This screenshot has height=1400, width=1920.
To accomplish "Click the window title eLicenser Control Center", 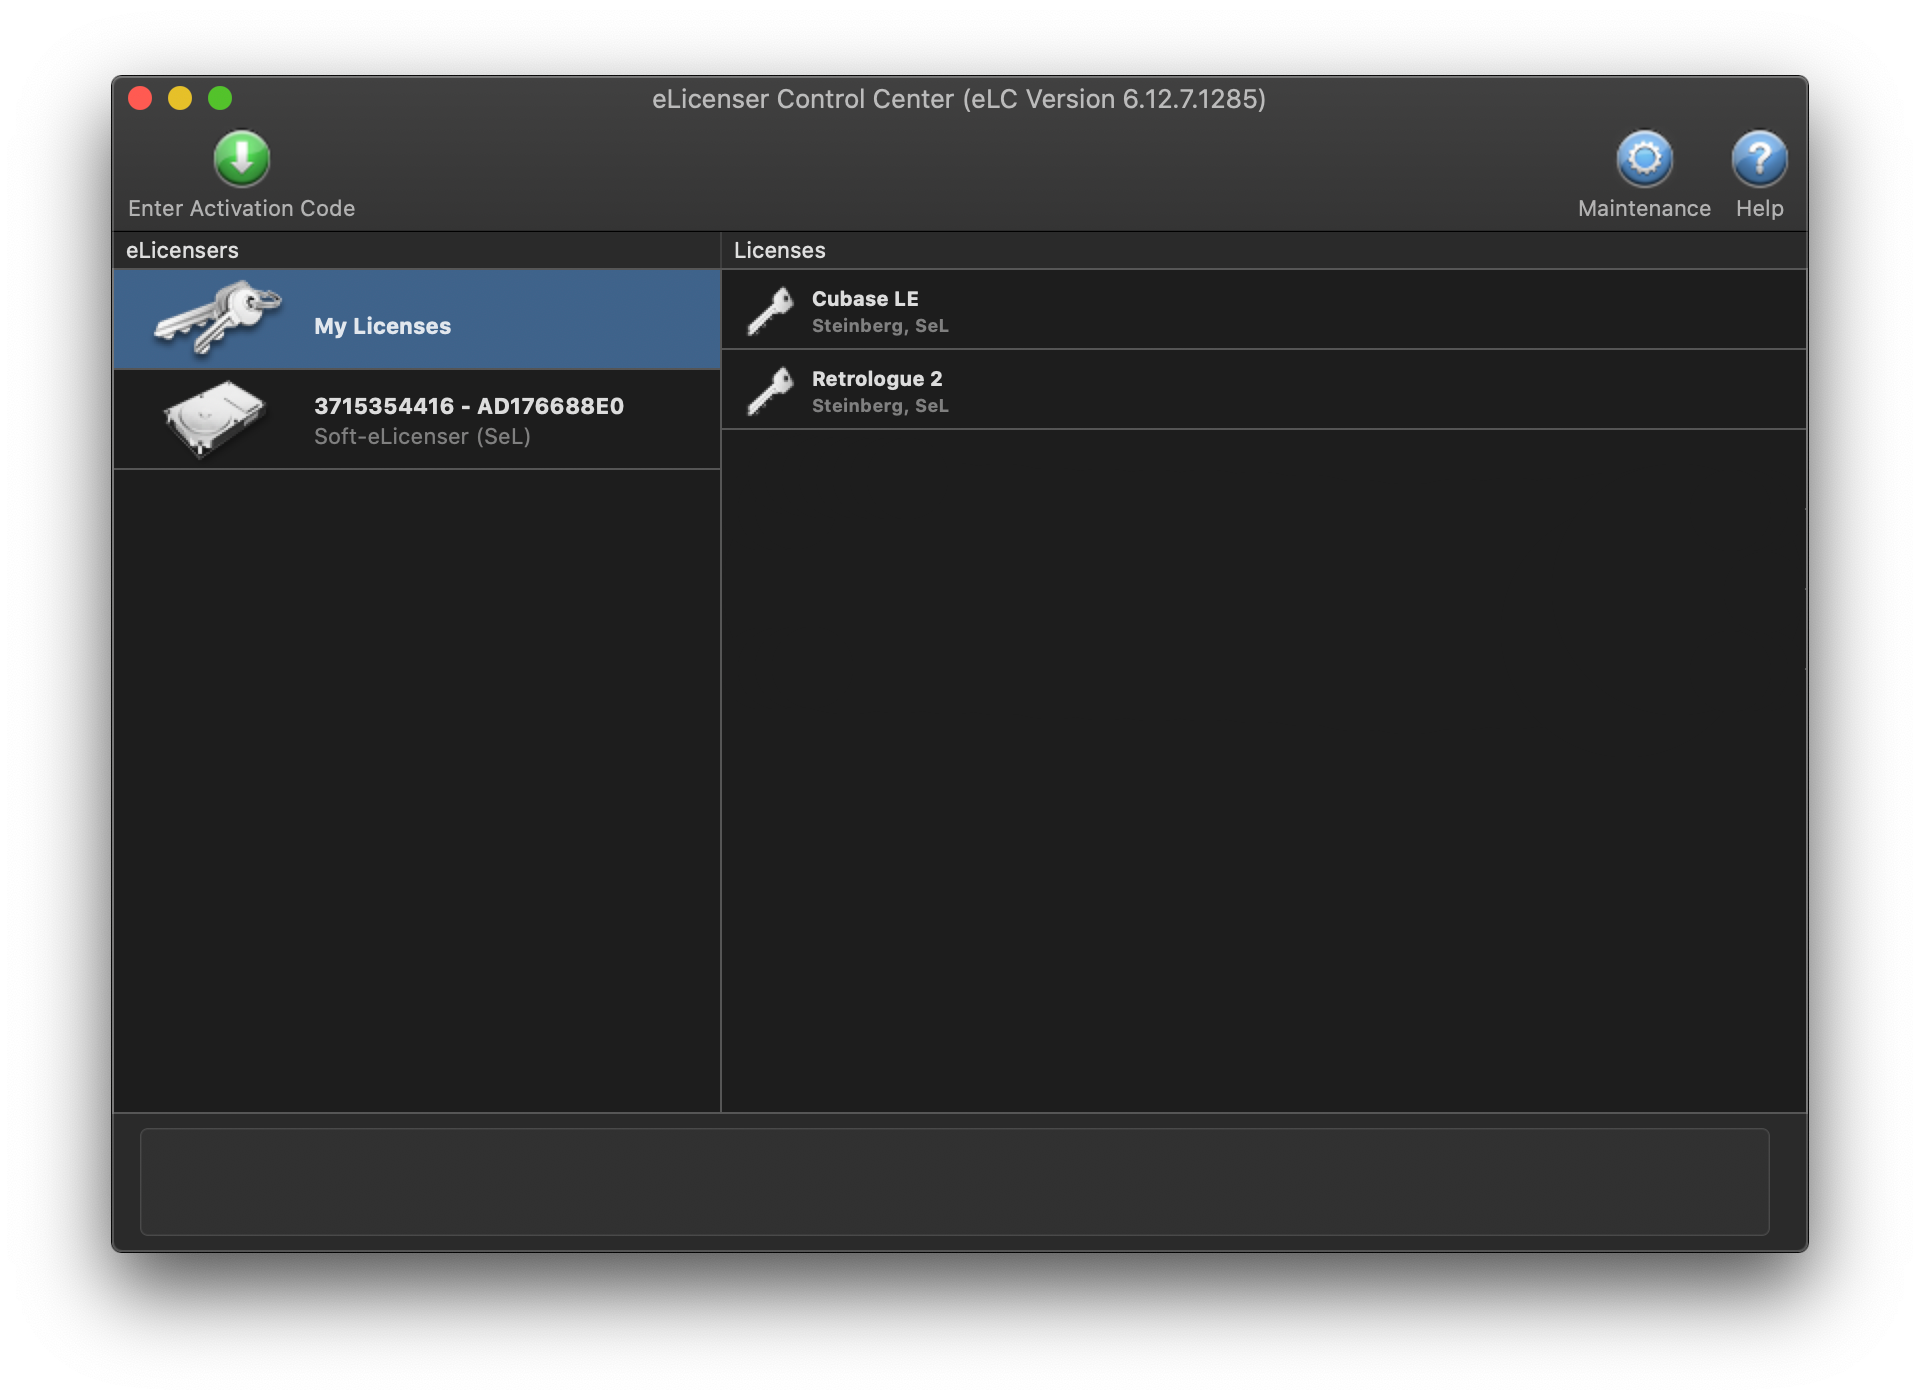I will click(x=958, y=99).
